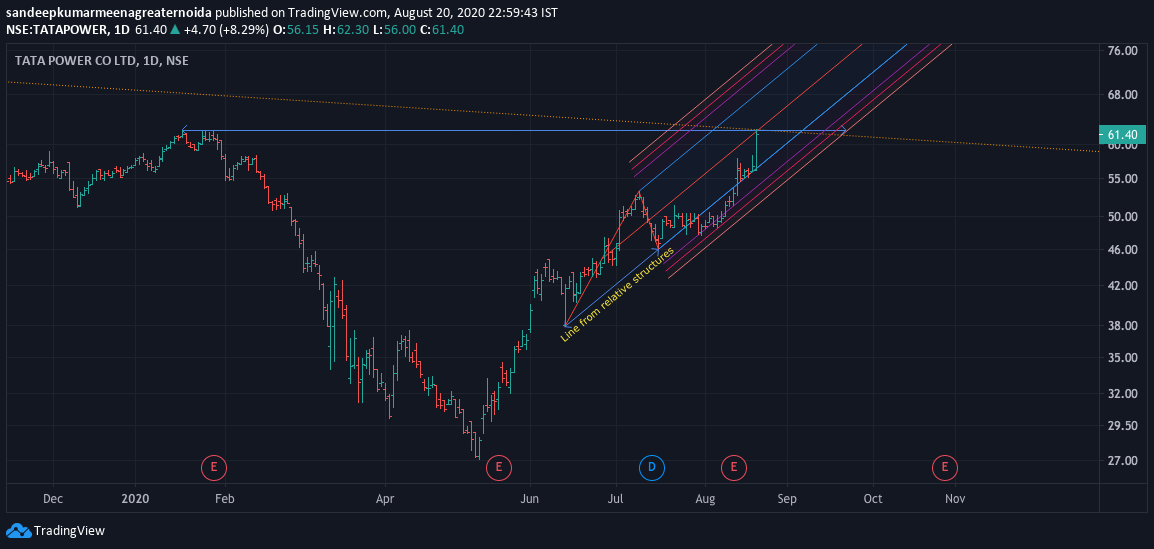Click the Jun label on time axis
The width and height of the screenshot is (1154, 549).
(530, 498)
